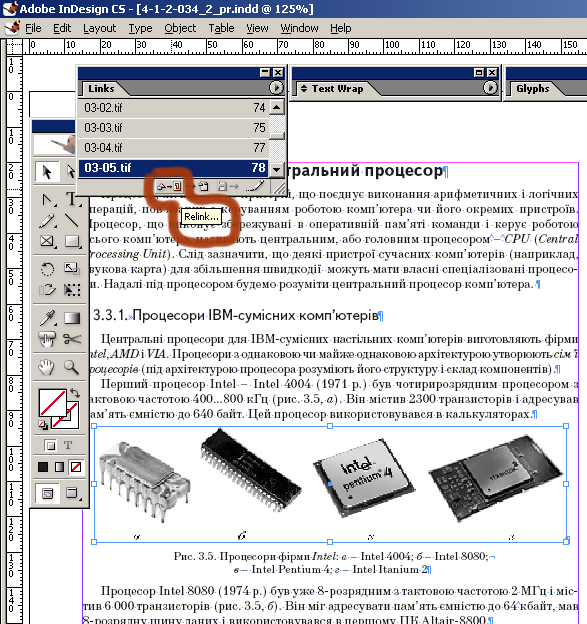Click the Links panel scrollbar thumb
Screen dimensions: 587x624
tap(277, 136)
